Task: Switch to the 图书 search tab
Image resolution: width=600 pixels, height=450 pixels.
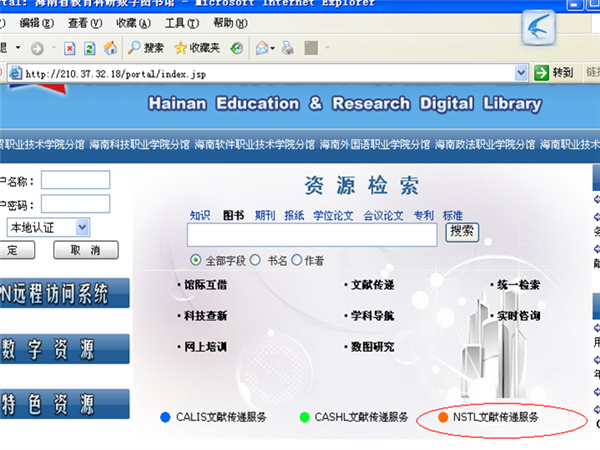Action: (233, 215)
